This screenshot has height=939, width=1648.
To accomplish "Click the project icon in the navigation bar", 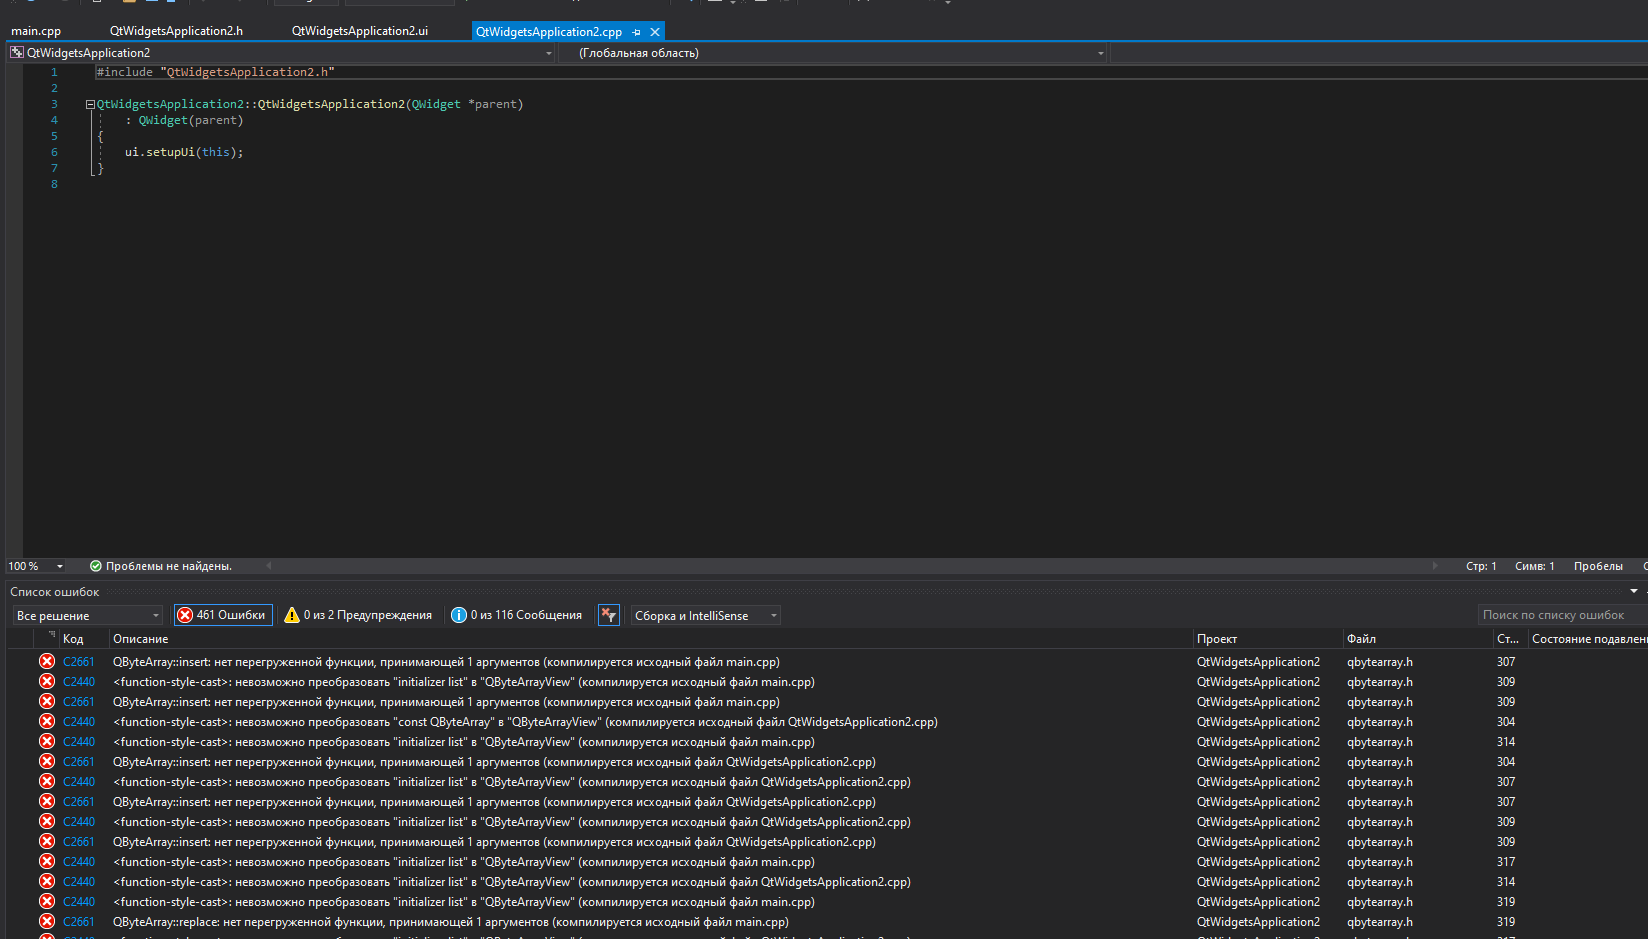I will [16, 53].
